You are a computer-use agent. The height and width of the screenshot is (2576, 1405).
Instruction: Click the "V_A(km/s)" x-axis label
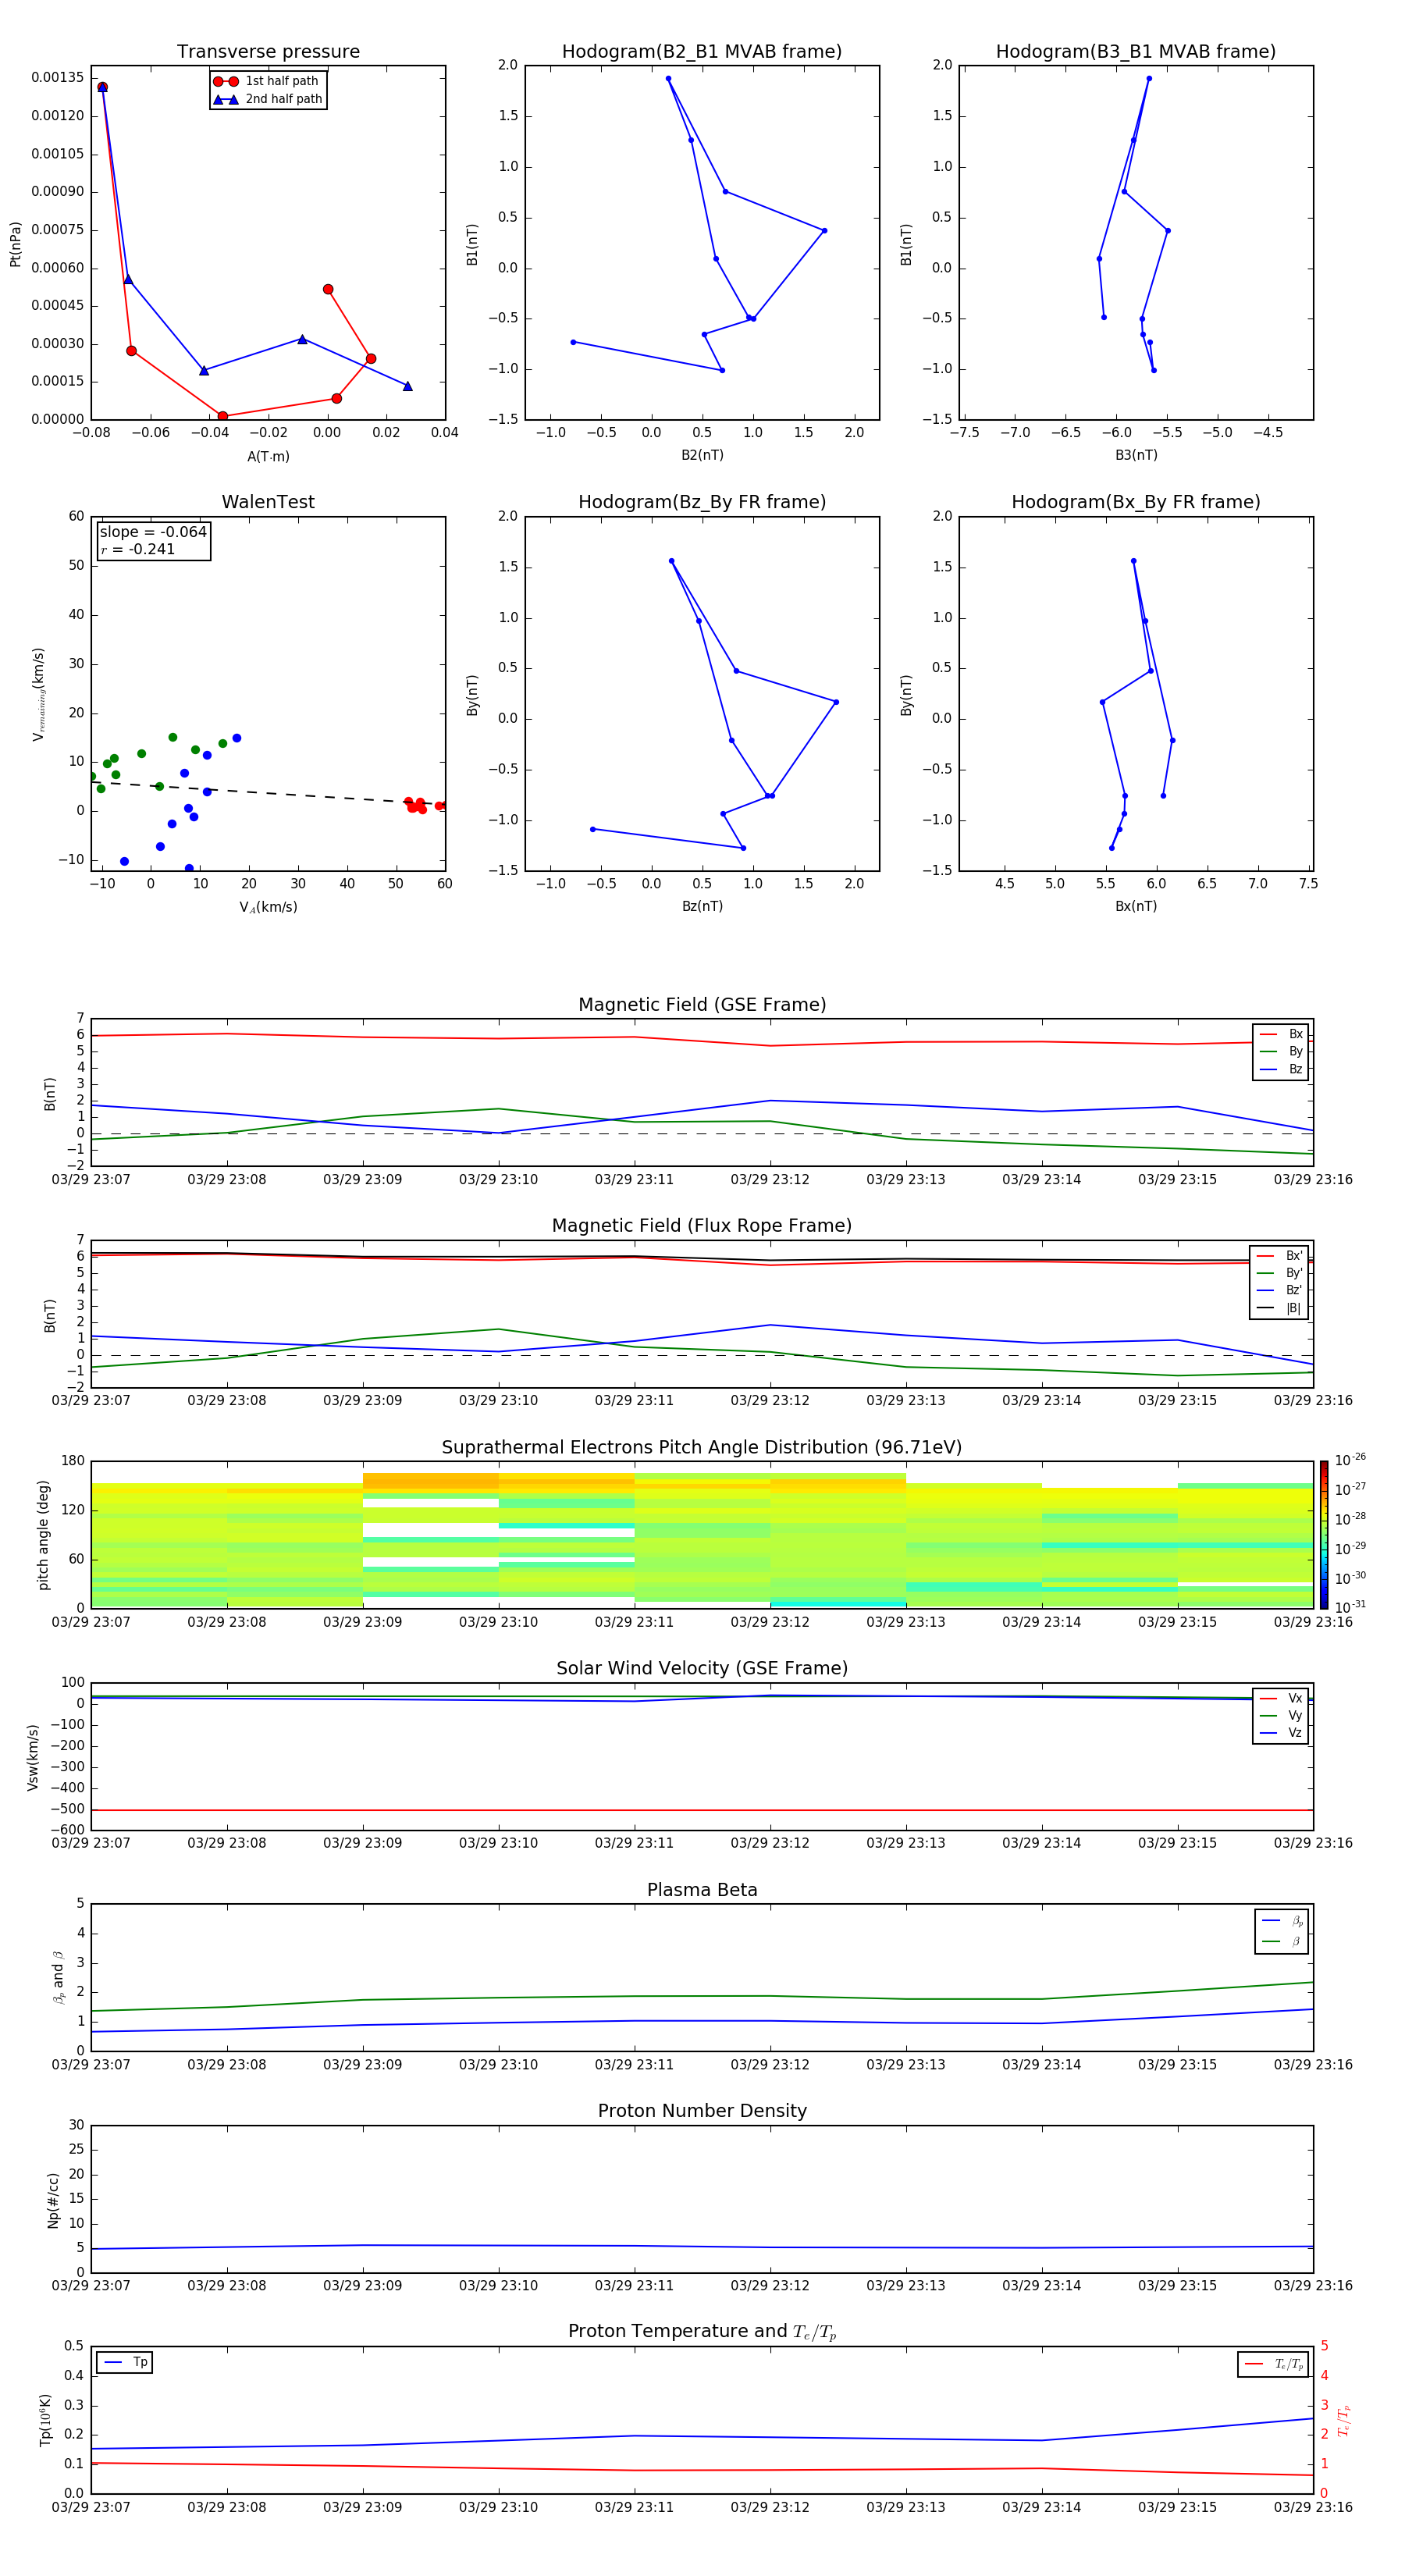(x=268, y=908)
